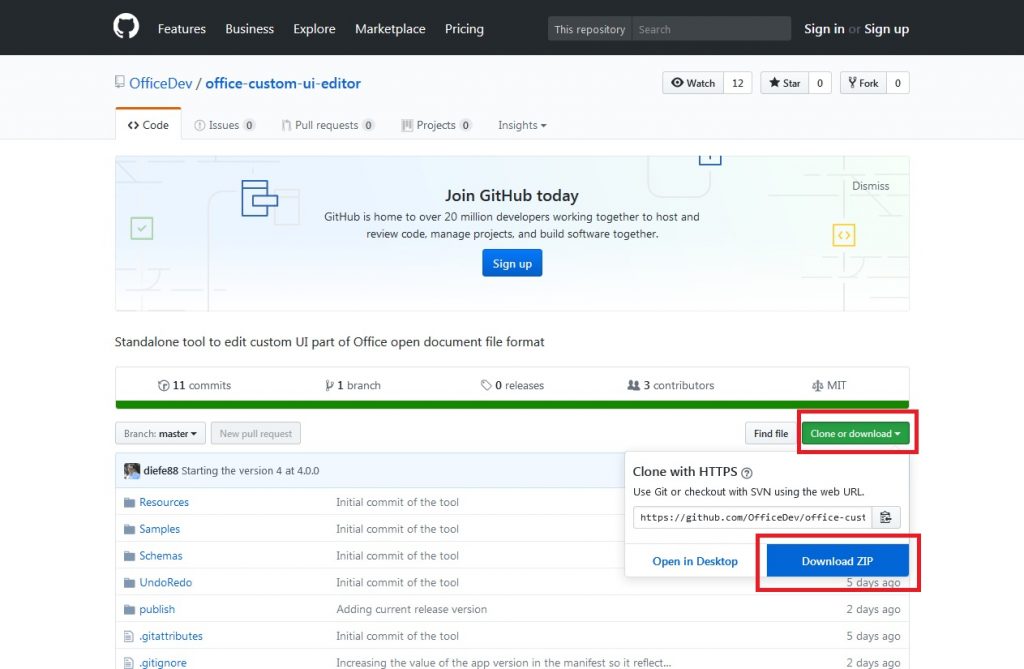Dismiss the Join GitHub banner

click(870, 185)
